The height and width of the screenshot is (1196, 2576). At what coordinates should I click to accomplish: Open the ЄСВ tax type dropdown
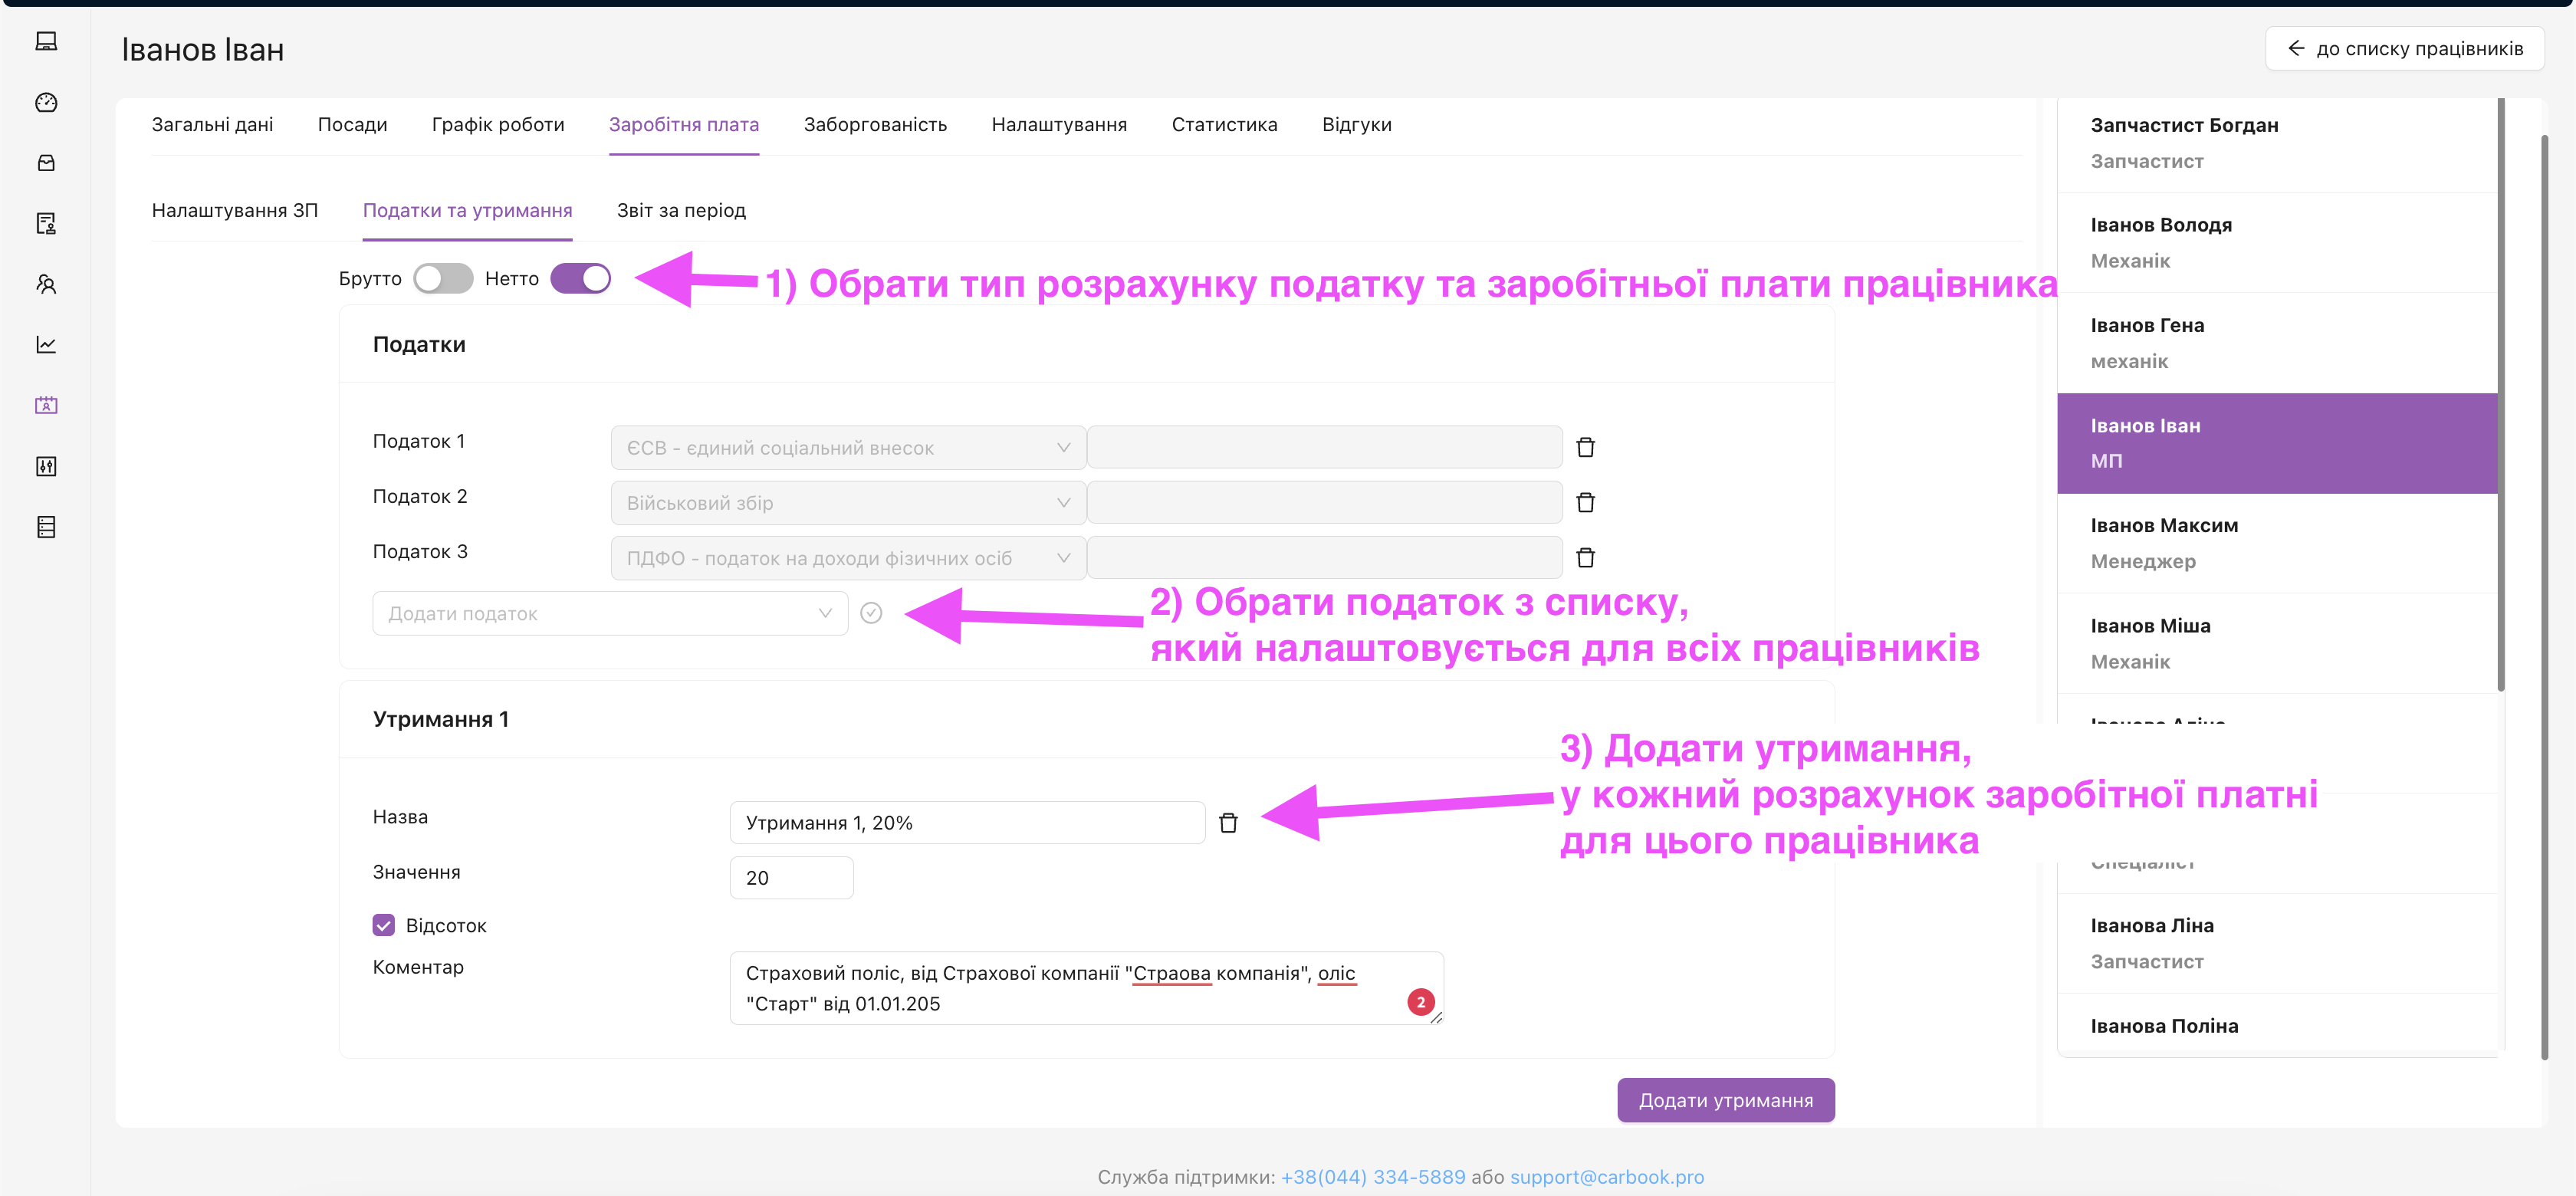(848, 448)
